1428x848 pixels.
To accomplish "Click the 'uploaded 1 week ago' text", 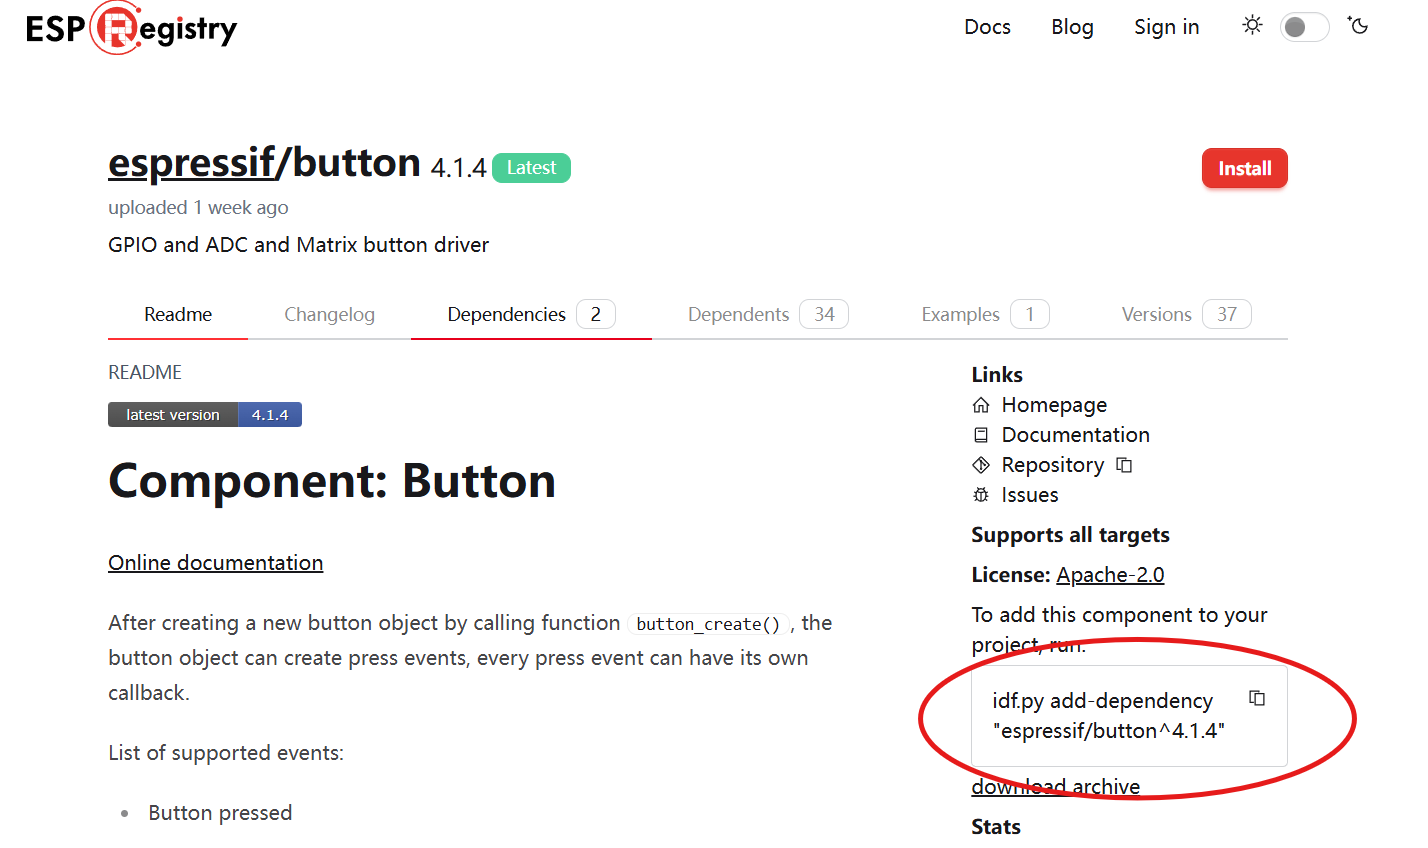I will click(198, 208).
